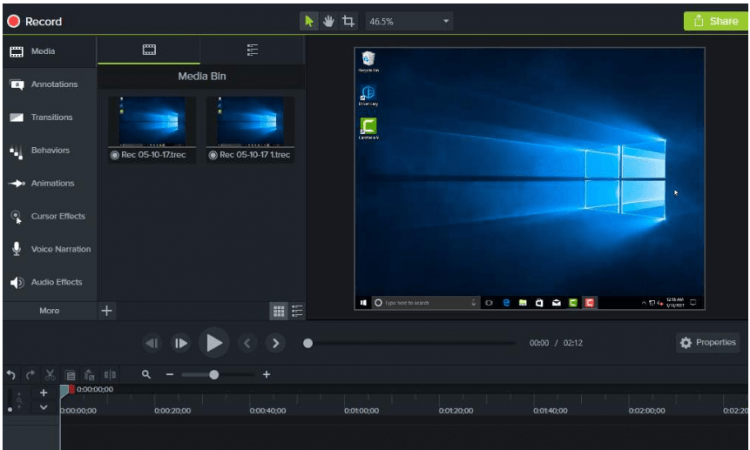The height and width of the screenshot is (450, 750).
Task: Switch to the Media Bin filmstrip tab
Action: (149, 50)
